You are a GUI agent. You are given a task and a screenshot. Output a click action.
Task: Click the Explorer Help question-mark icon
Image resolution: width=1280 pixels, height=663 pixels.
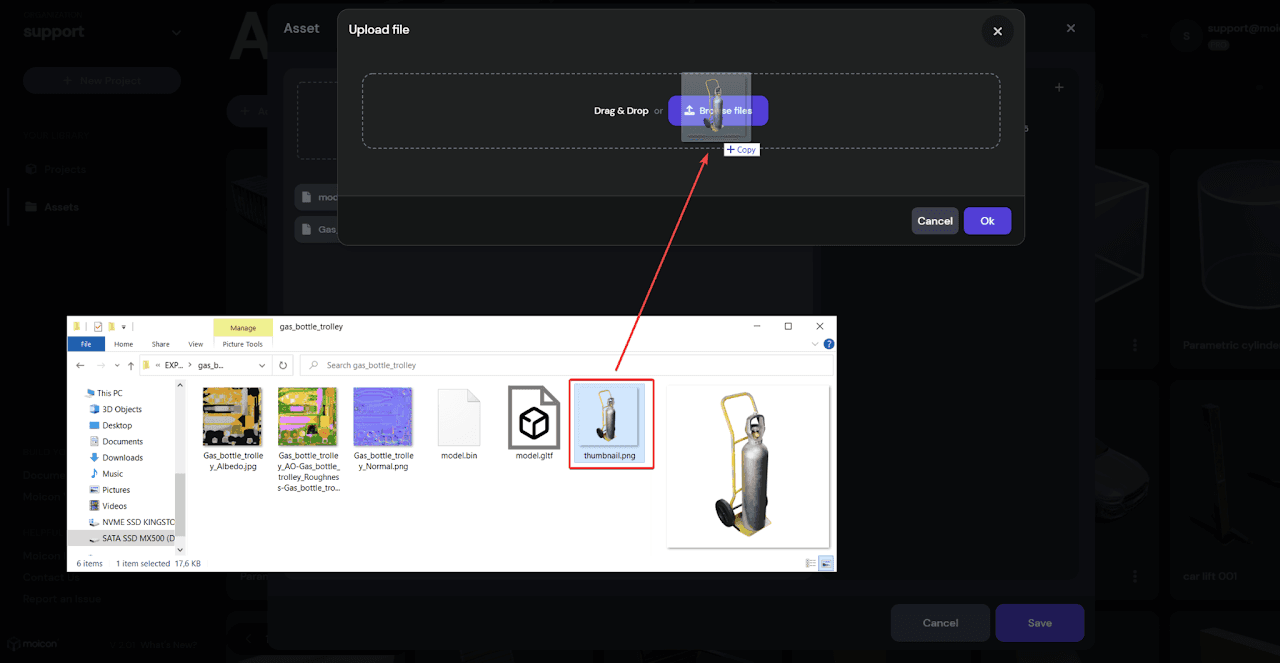829,344
